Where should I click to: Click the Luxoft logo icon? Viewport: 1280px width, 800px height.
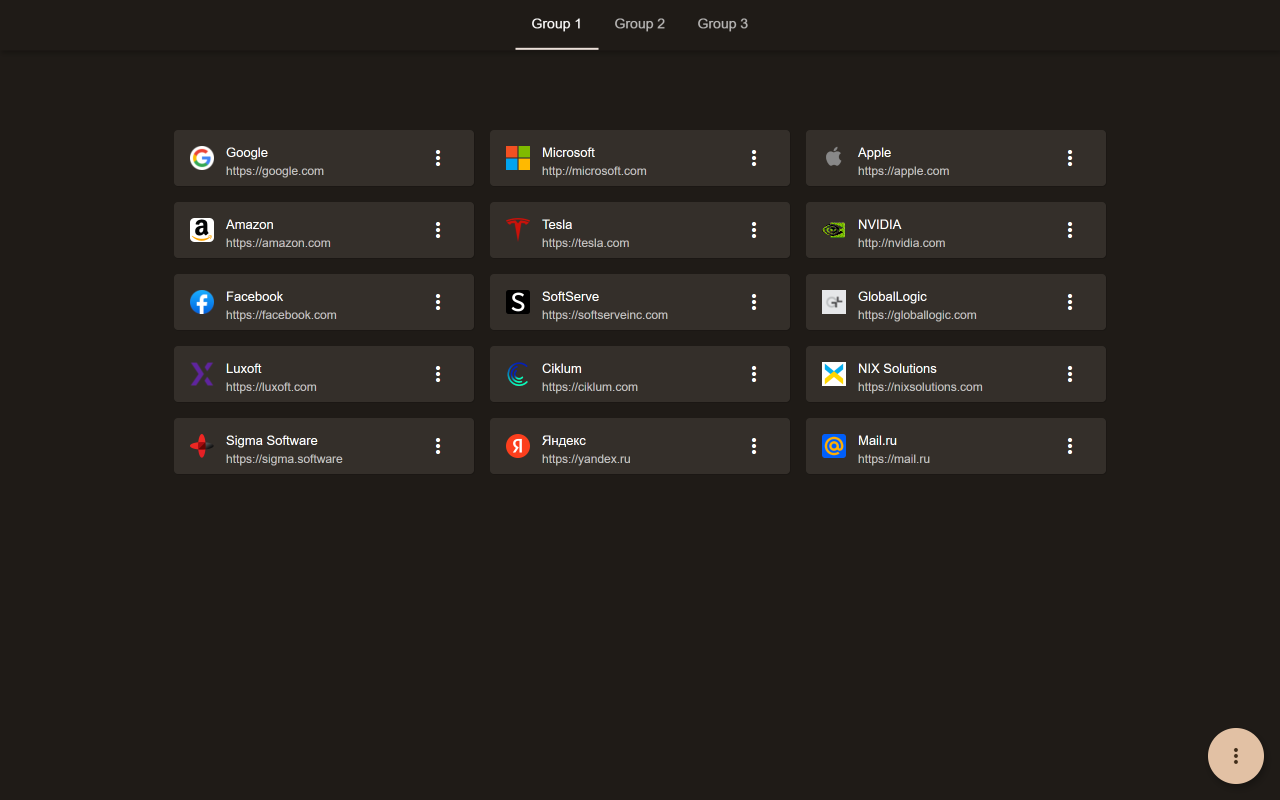coord(202,374)
